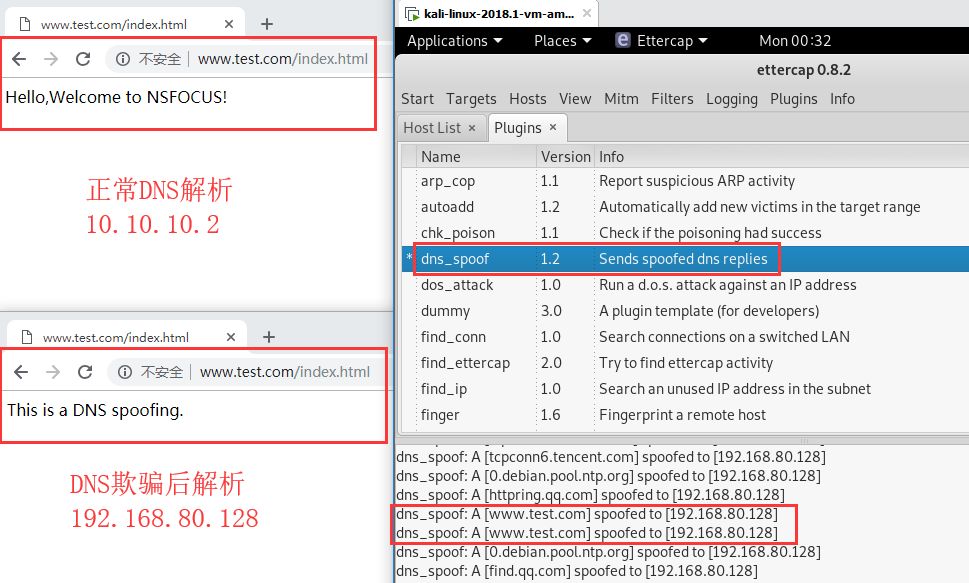Click log line for find.qq.com
969x583 pixels.
click(577, 571)
